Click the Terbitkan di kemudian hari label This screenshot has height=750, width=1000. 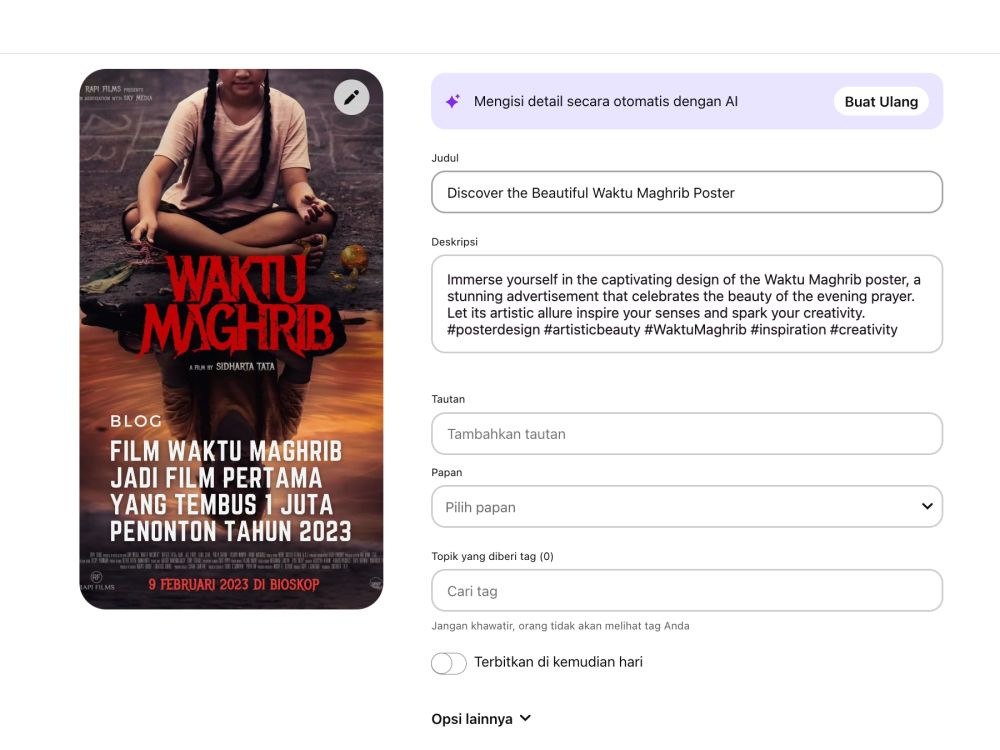click(558, 662)
